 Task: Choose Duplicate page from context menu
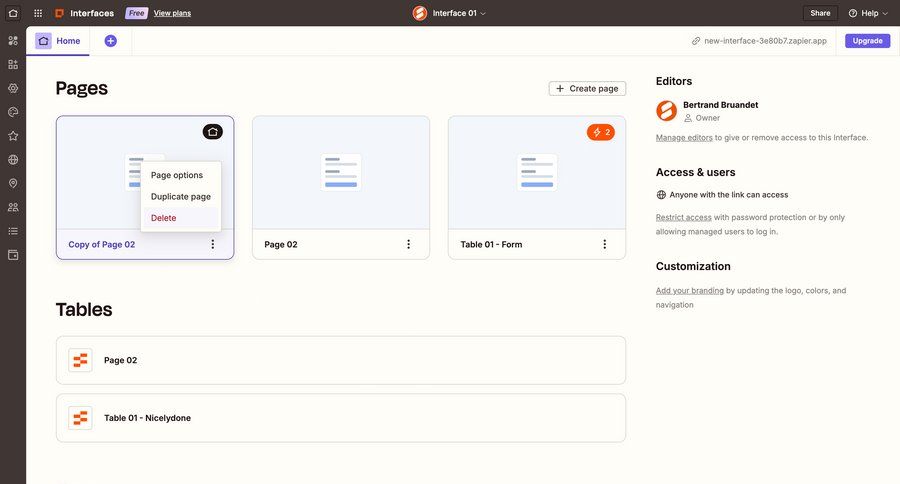tap(181, 196)
